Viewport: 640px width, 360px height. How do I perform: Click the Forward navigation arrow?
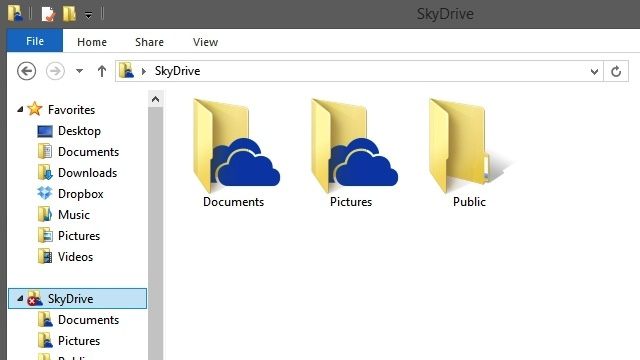[x=55, y=71]
